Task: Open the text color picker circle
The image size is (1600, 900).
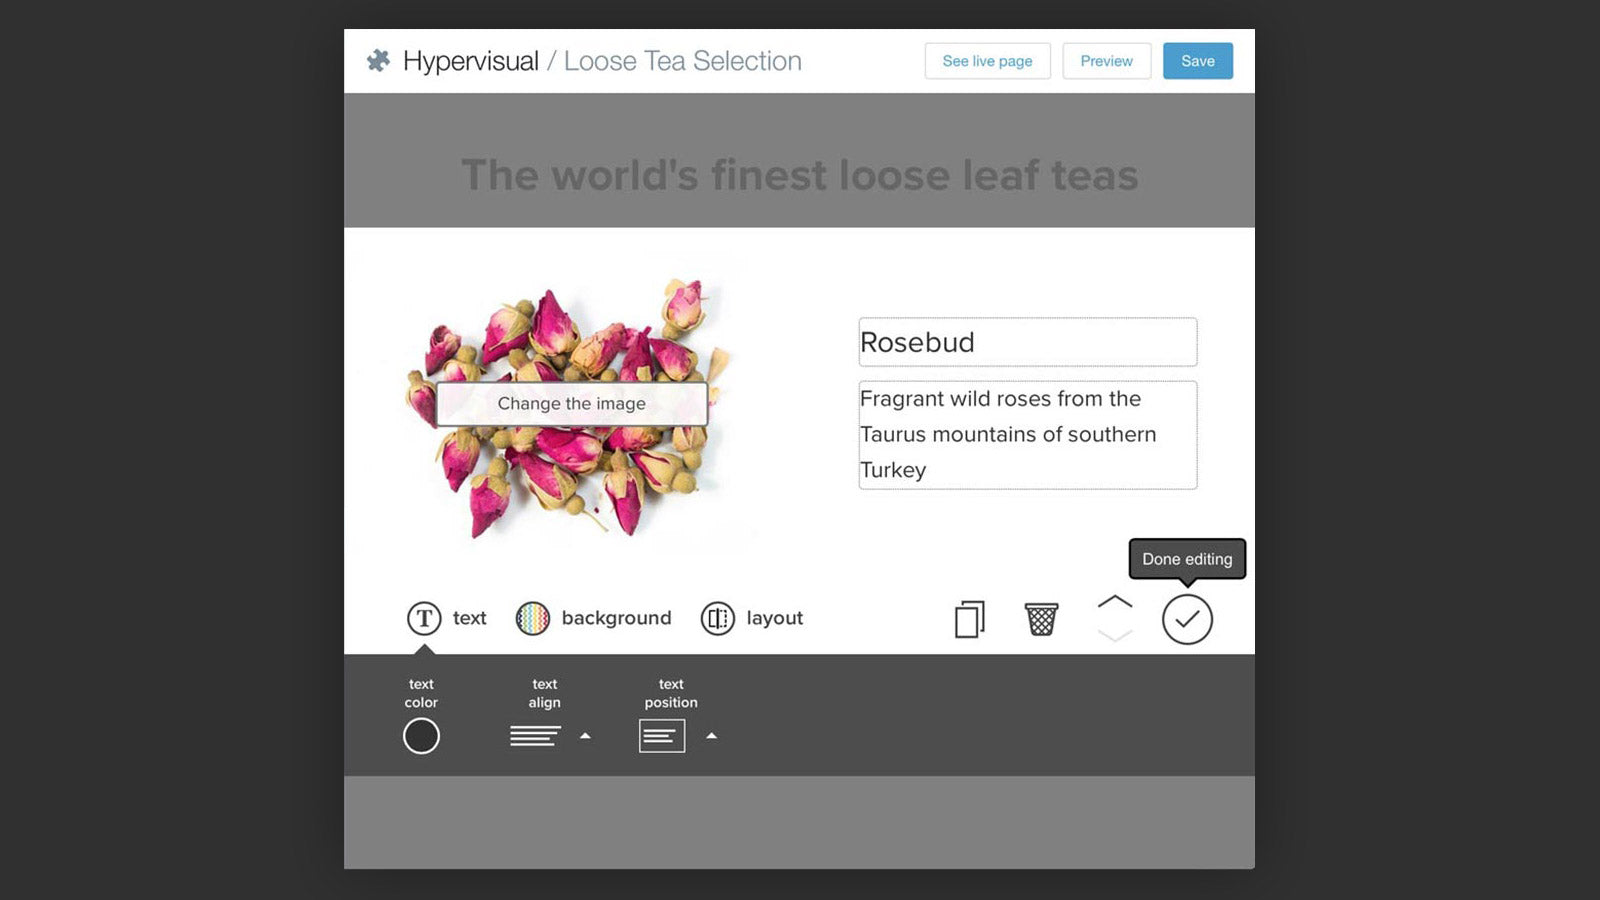Action: [x=420, y=735]
